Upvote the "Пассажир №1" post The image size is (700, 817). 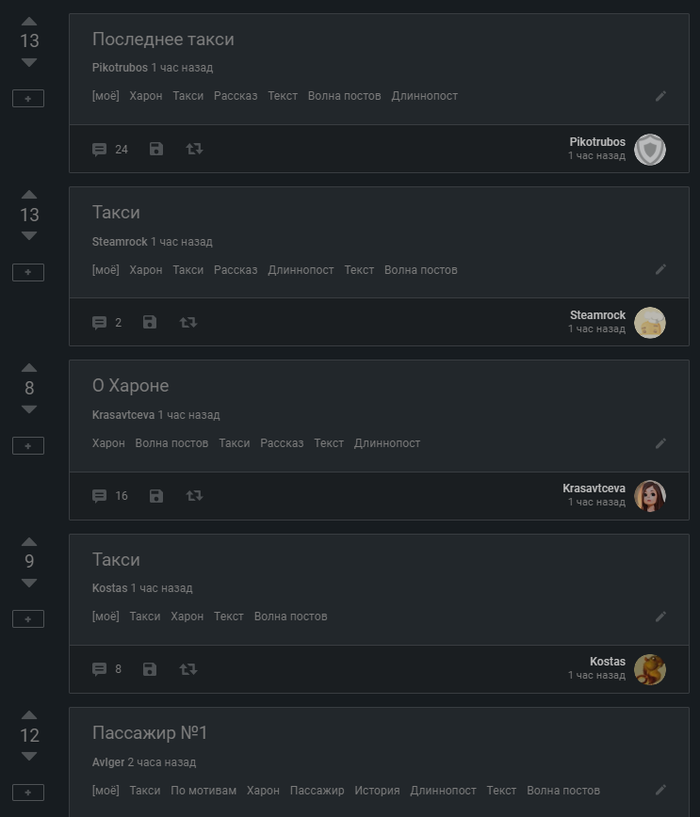(x=29, y=715)
